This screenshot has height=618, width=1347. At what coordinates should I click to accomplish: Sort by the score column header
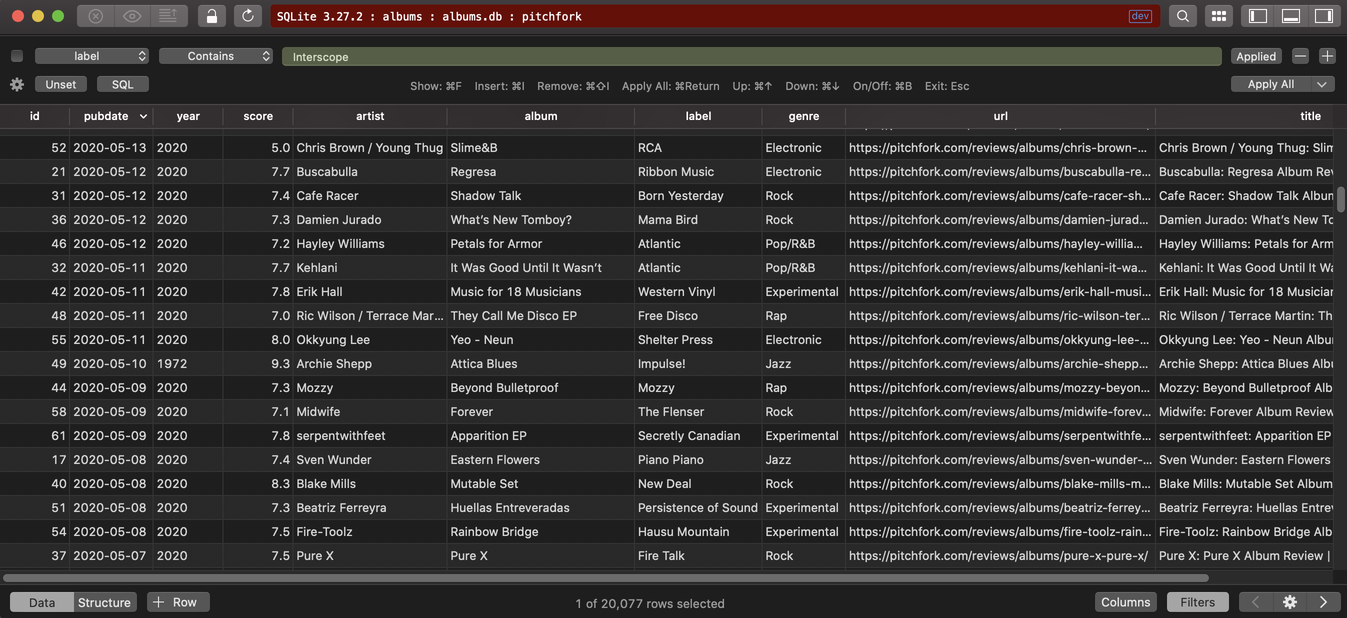click(258, 116)
